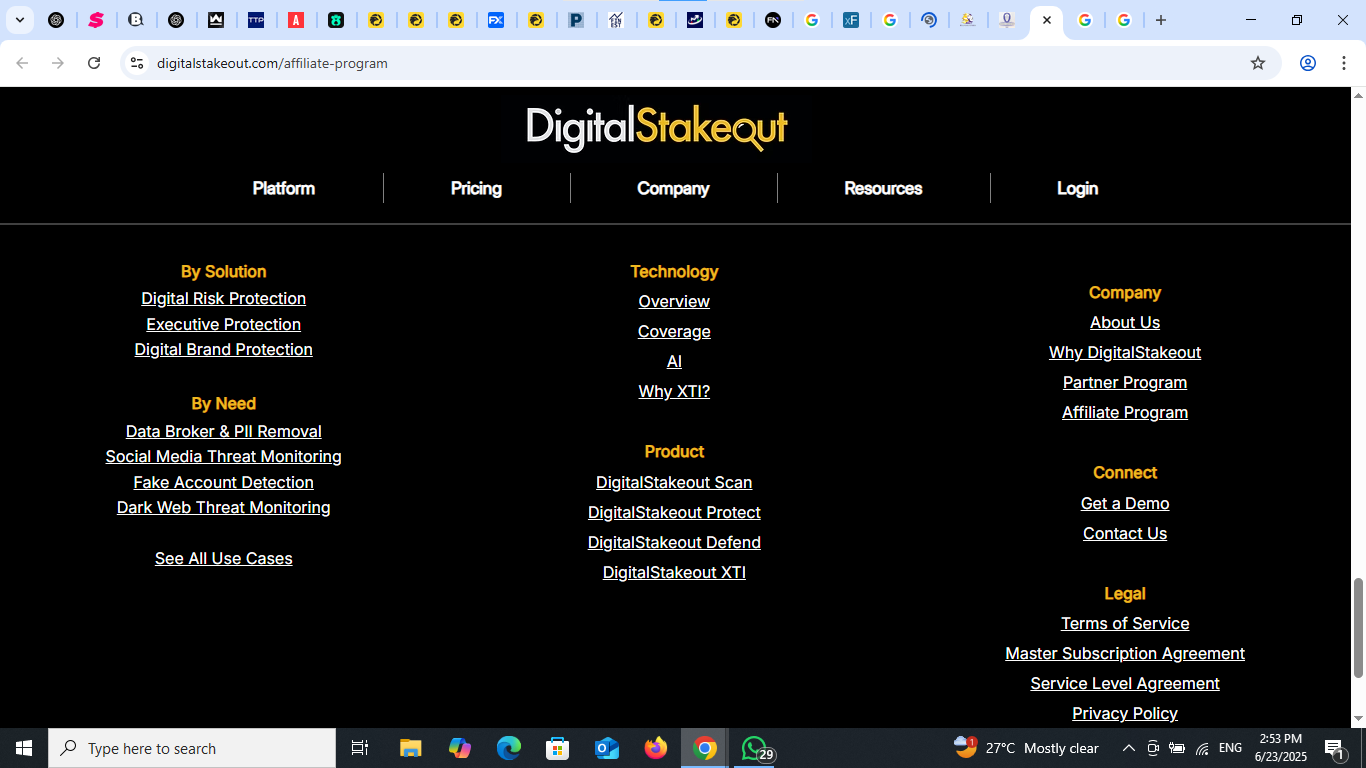Launch Microsoft Edge from the taskbar
Image resolution: width=1366 pixels, height=768 pixels.
click(509, 748)
